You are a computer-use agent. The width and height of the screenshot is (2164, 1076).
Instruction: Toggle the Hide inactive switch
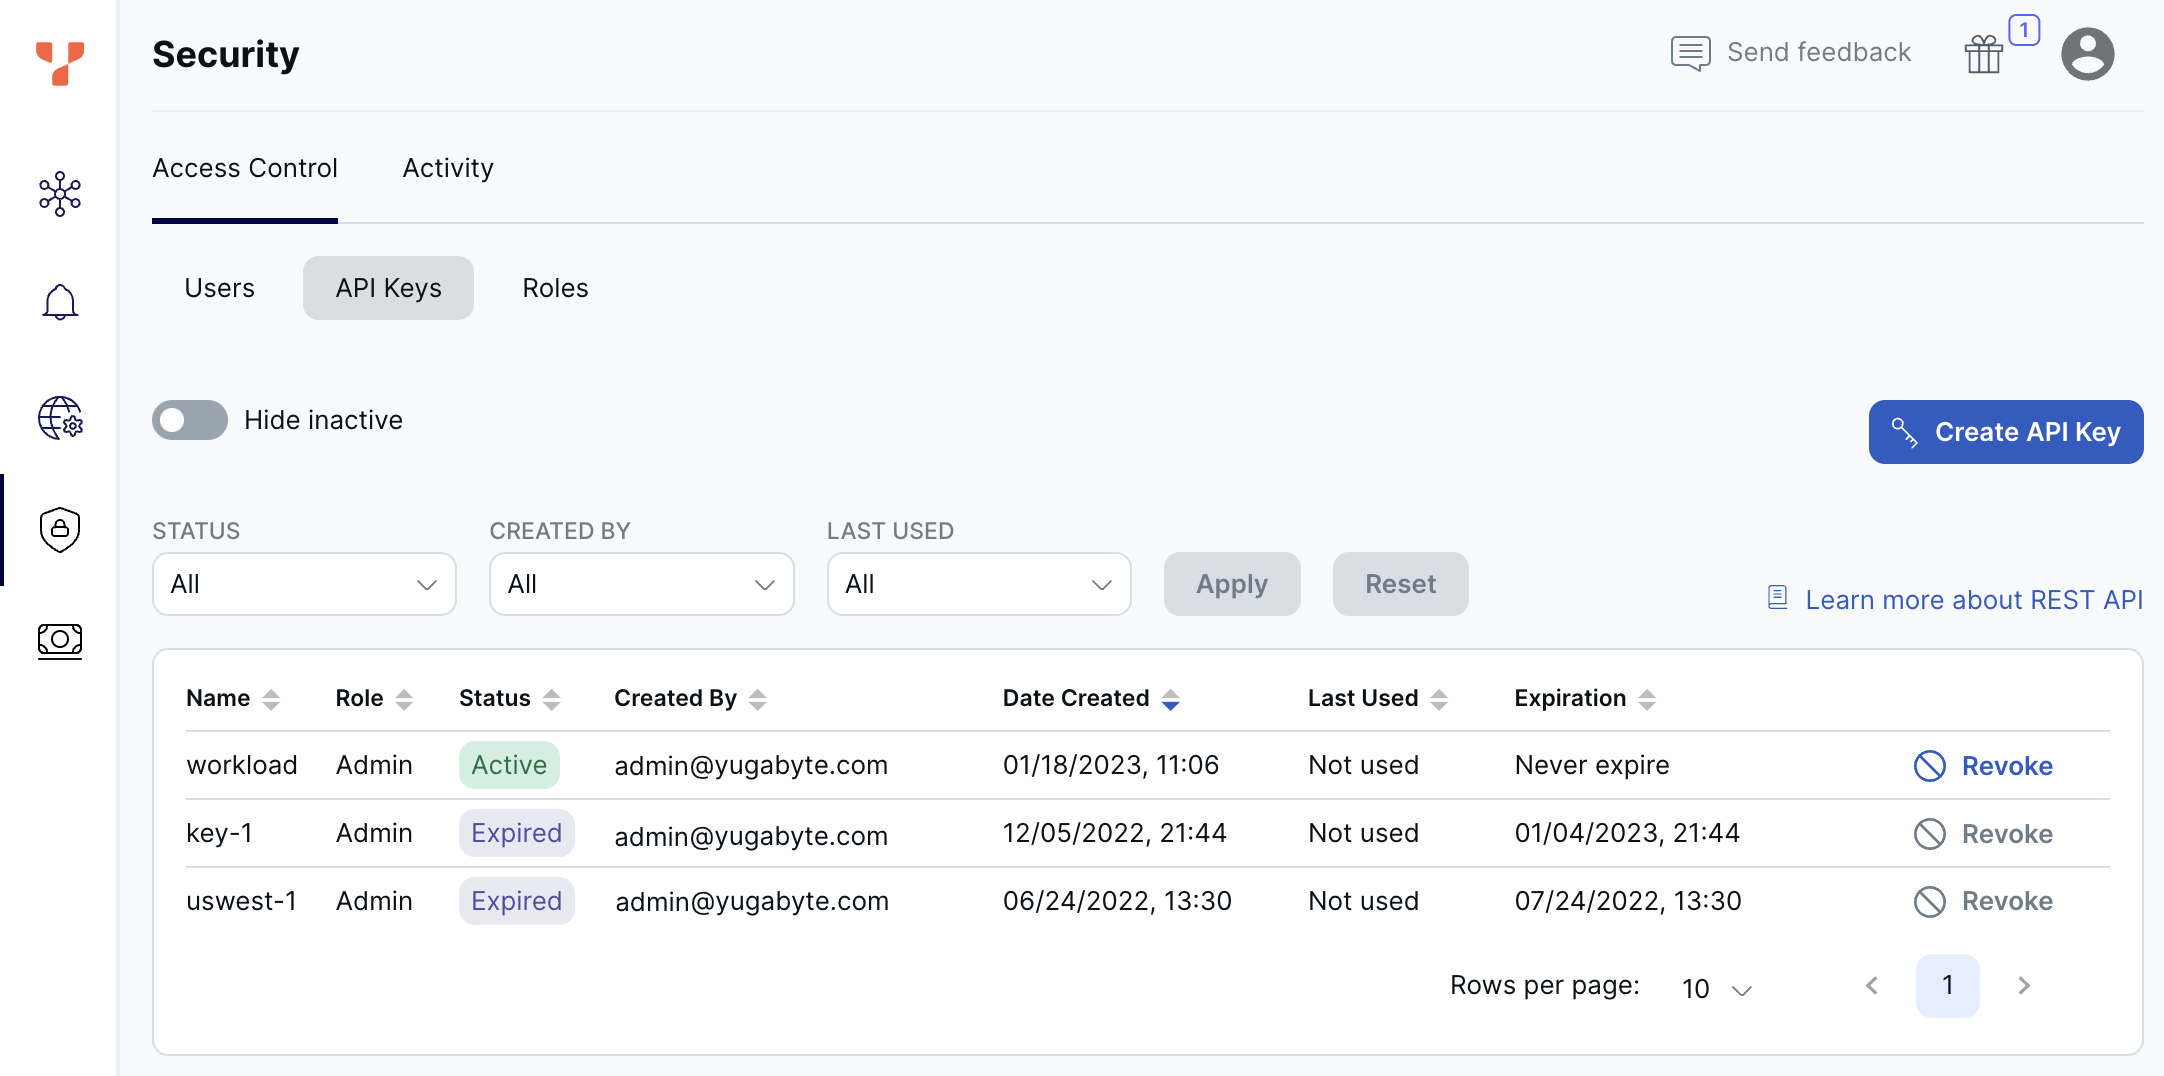[x=190, y=420]
